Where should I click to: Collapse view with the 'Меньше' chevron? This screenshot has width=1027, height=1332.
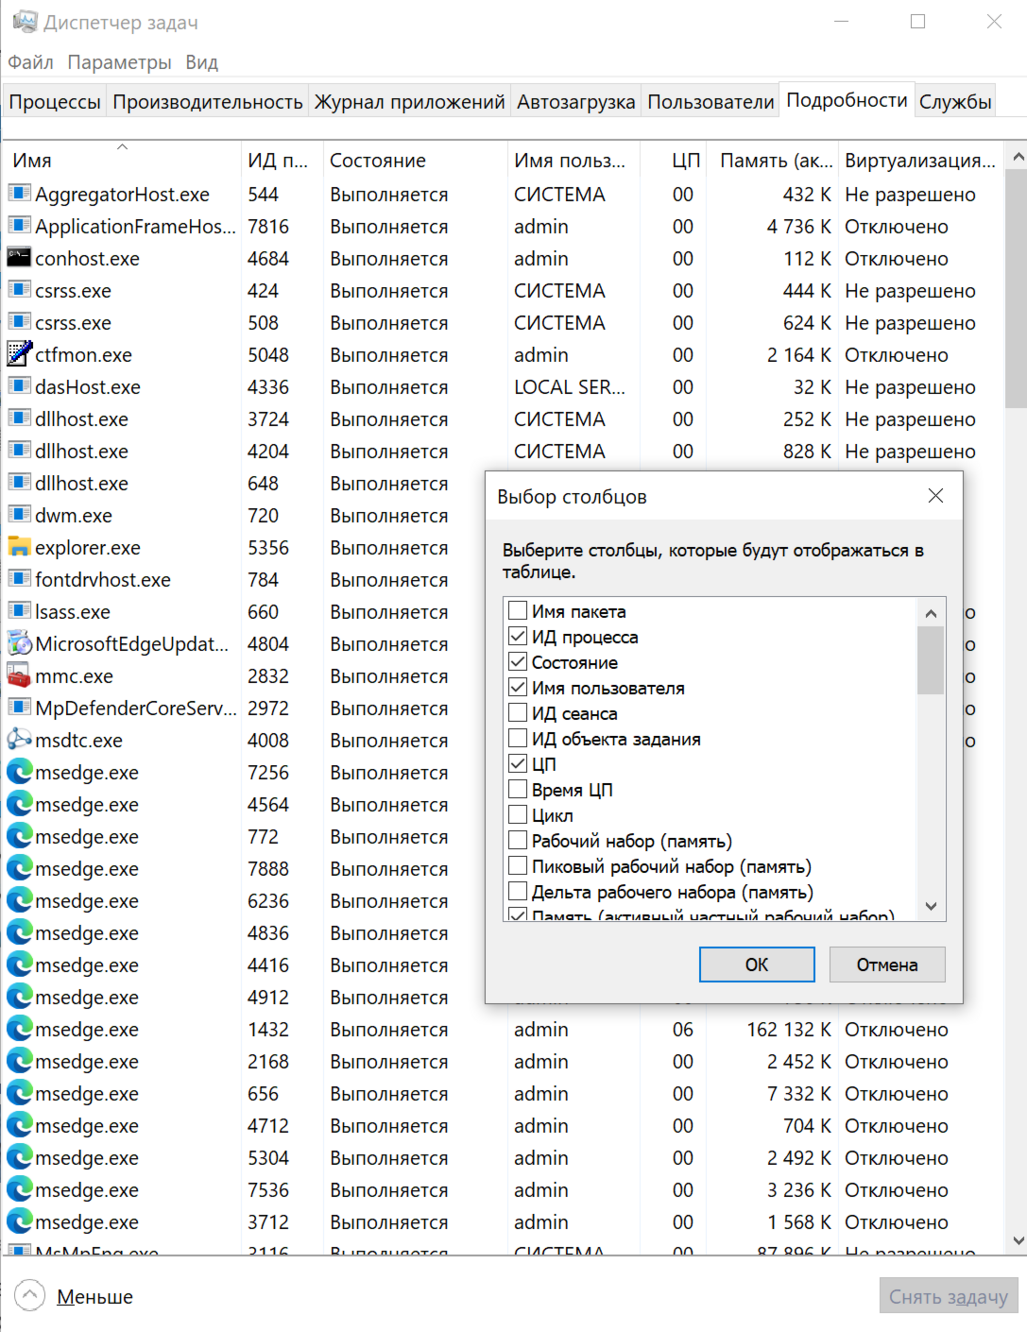pyautogui.click(x=30, y=1296)
